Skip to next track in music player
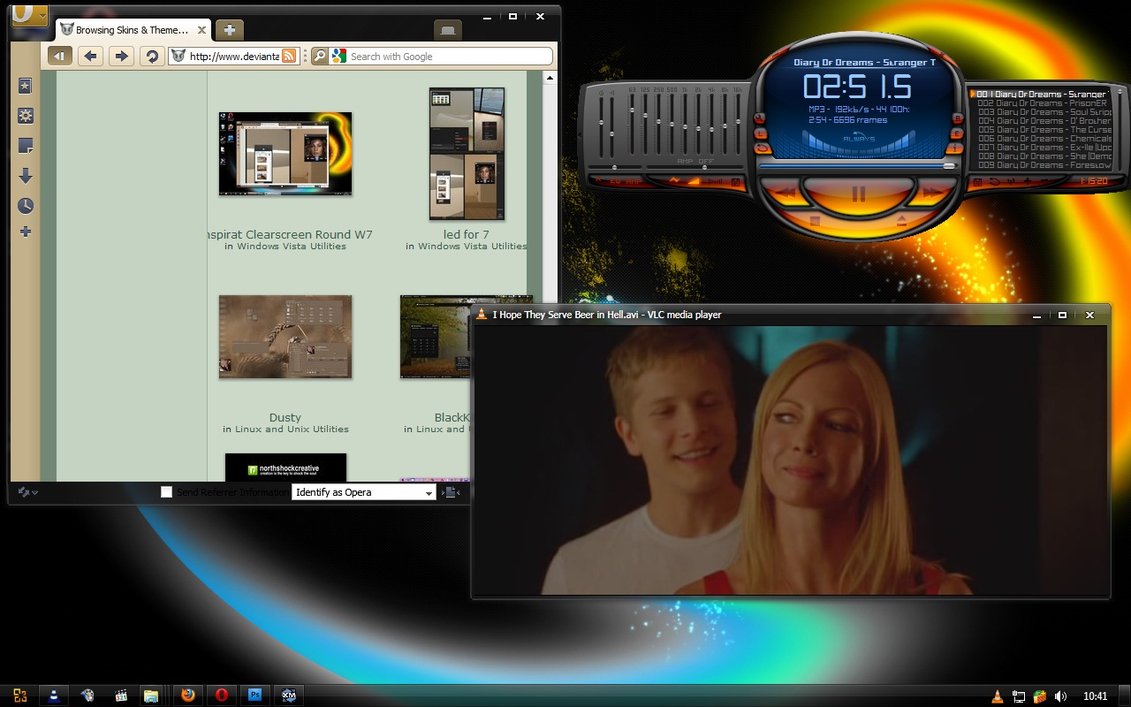 (930, 191)
